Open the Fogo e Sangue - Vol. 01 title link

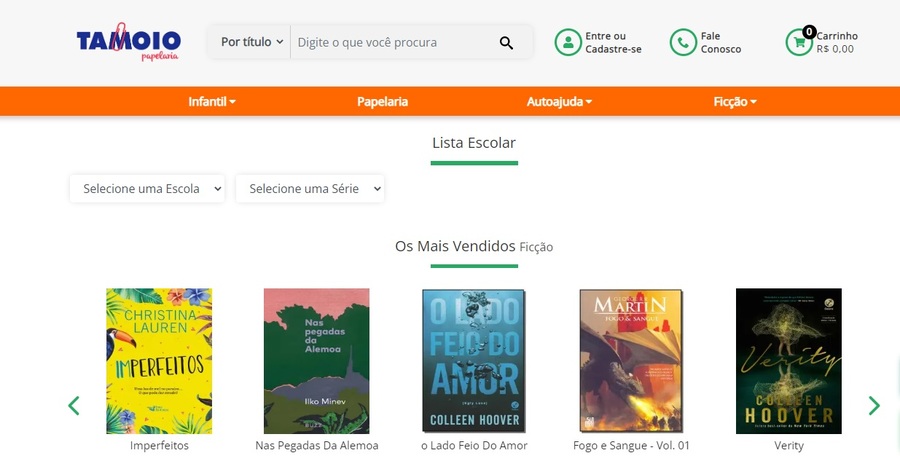click(631, 445)
